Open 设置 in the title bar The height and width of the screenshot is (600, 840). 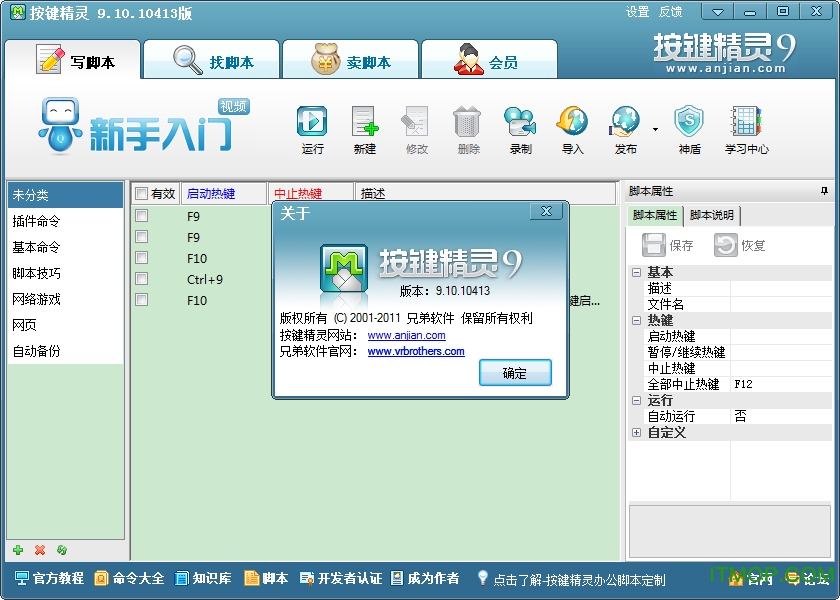(x=638, y=12)
